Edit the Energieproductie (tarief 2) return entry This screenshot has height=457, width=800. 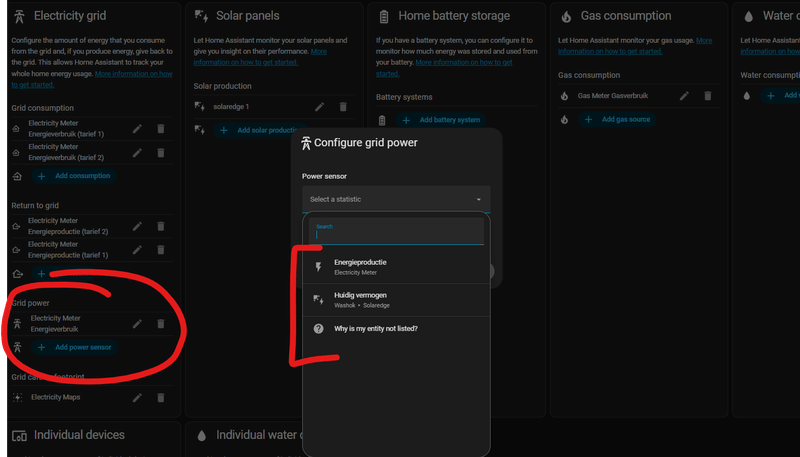coord(138,226)
